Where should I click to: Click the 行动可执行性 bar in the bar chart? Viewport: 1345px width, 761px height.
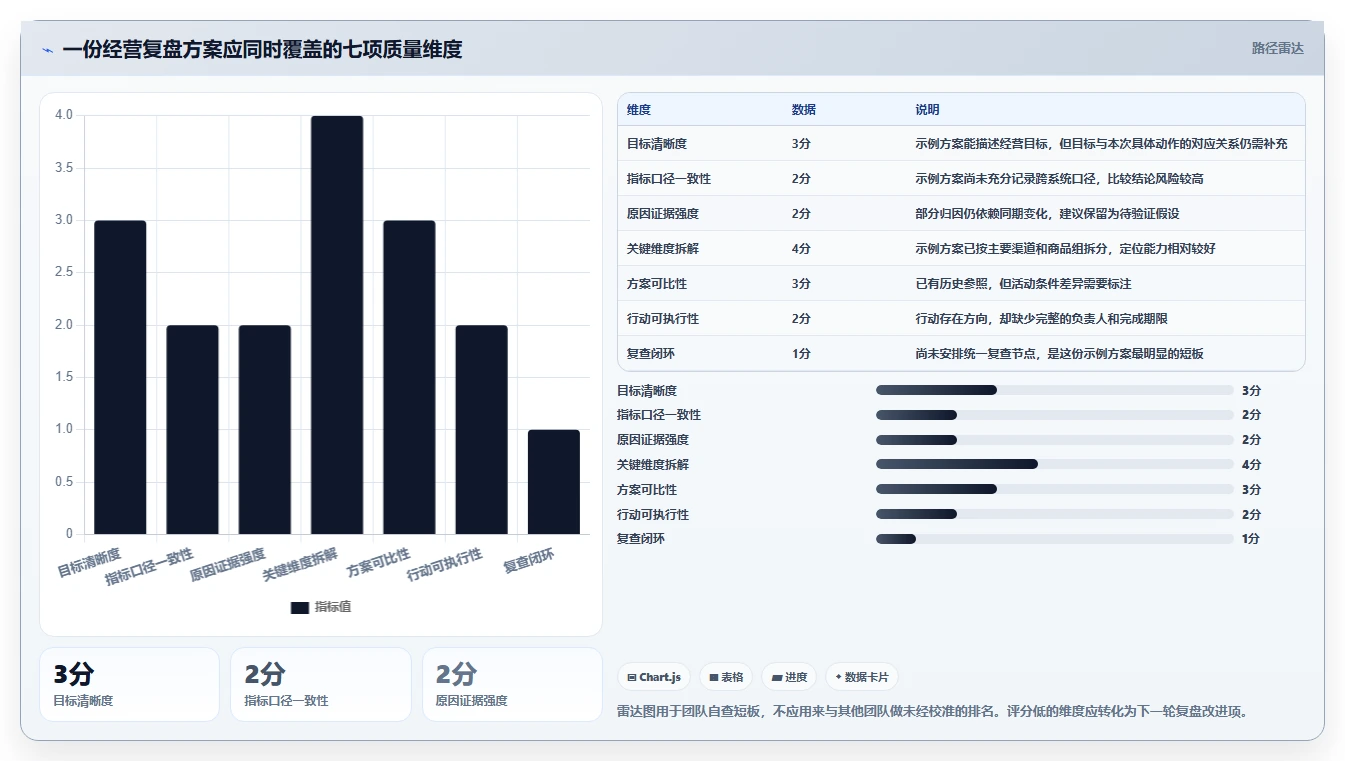[481, 430]
